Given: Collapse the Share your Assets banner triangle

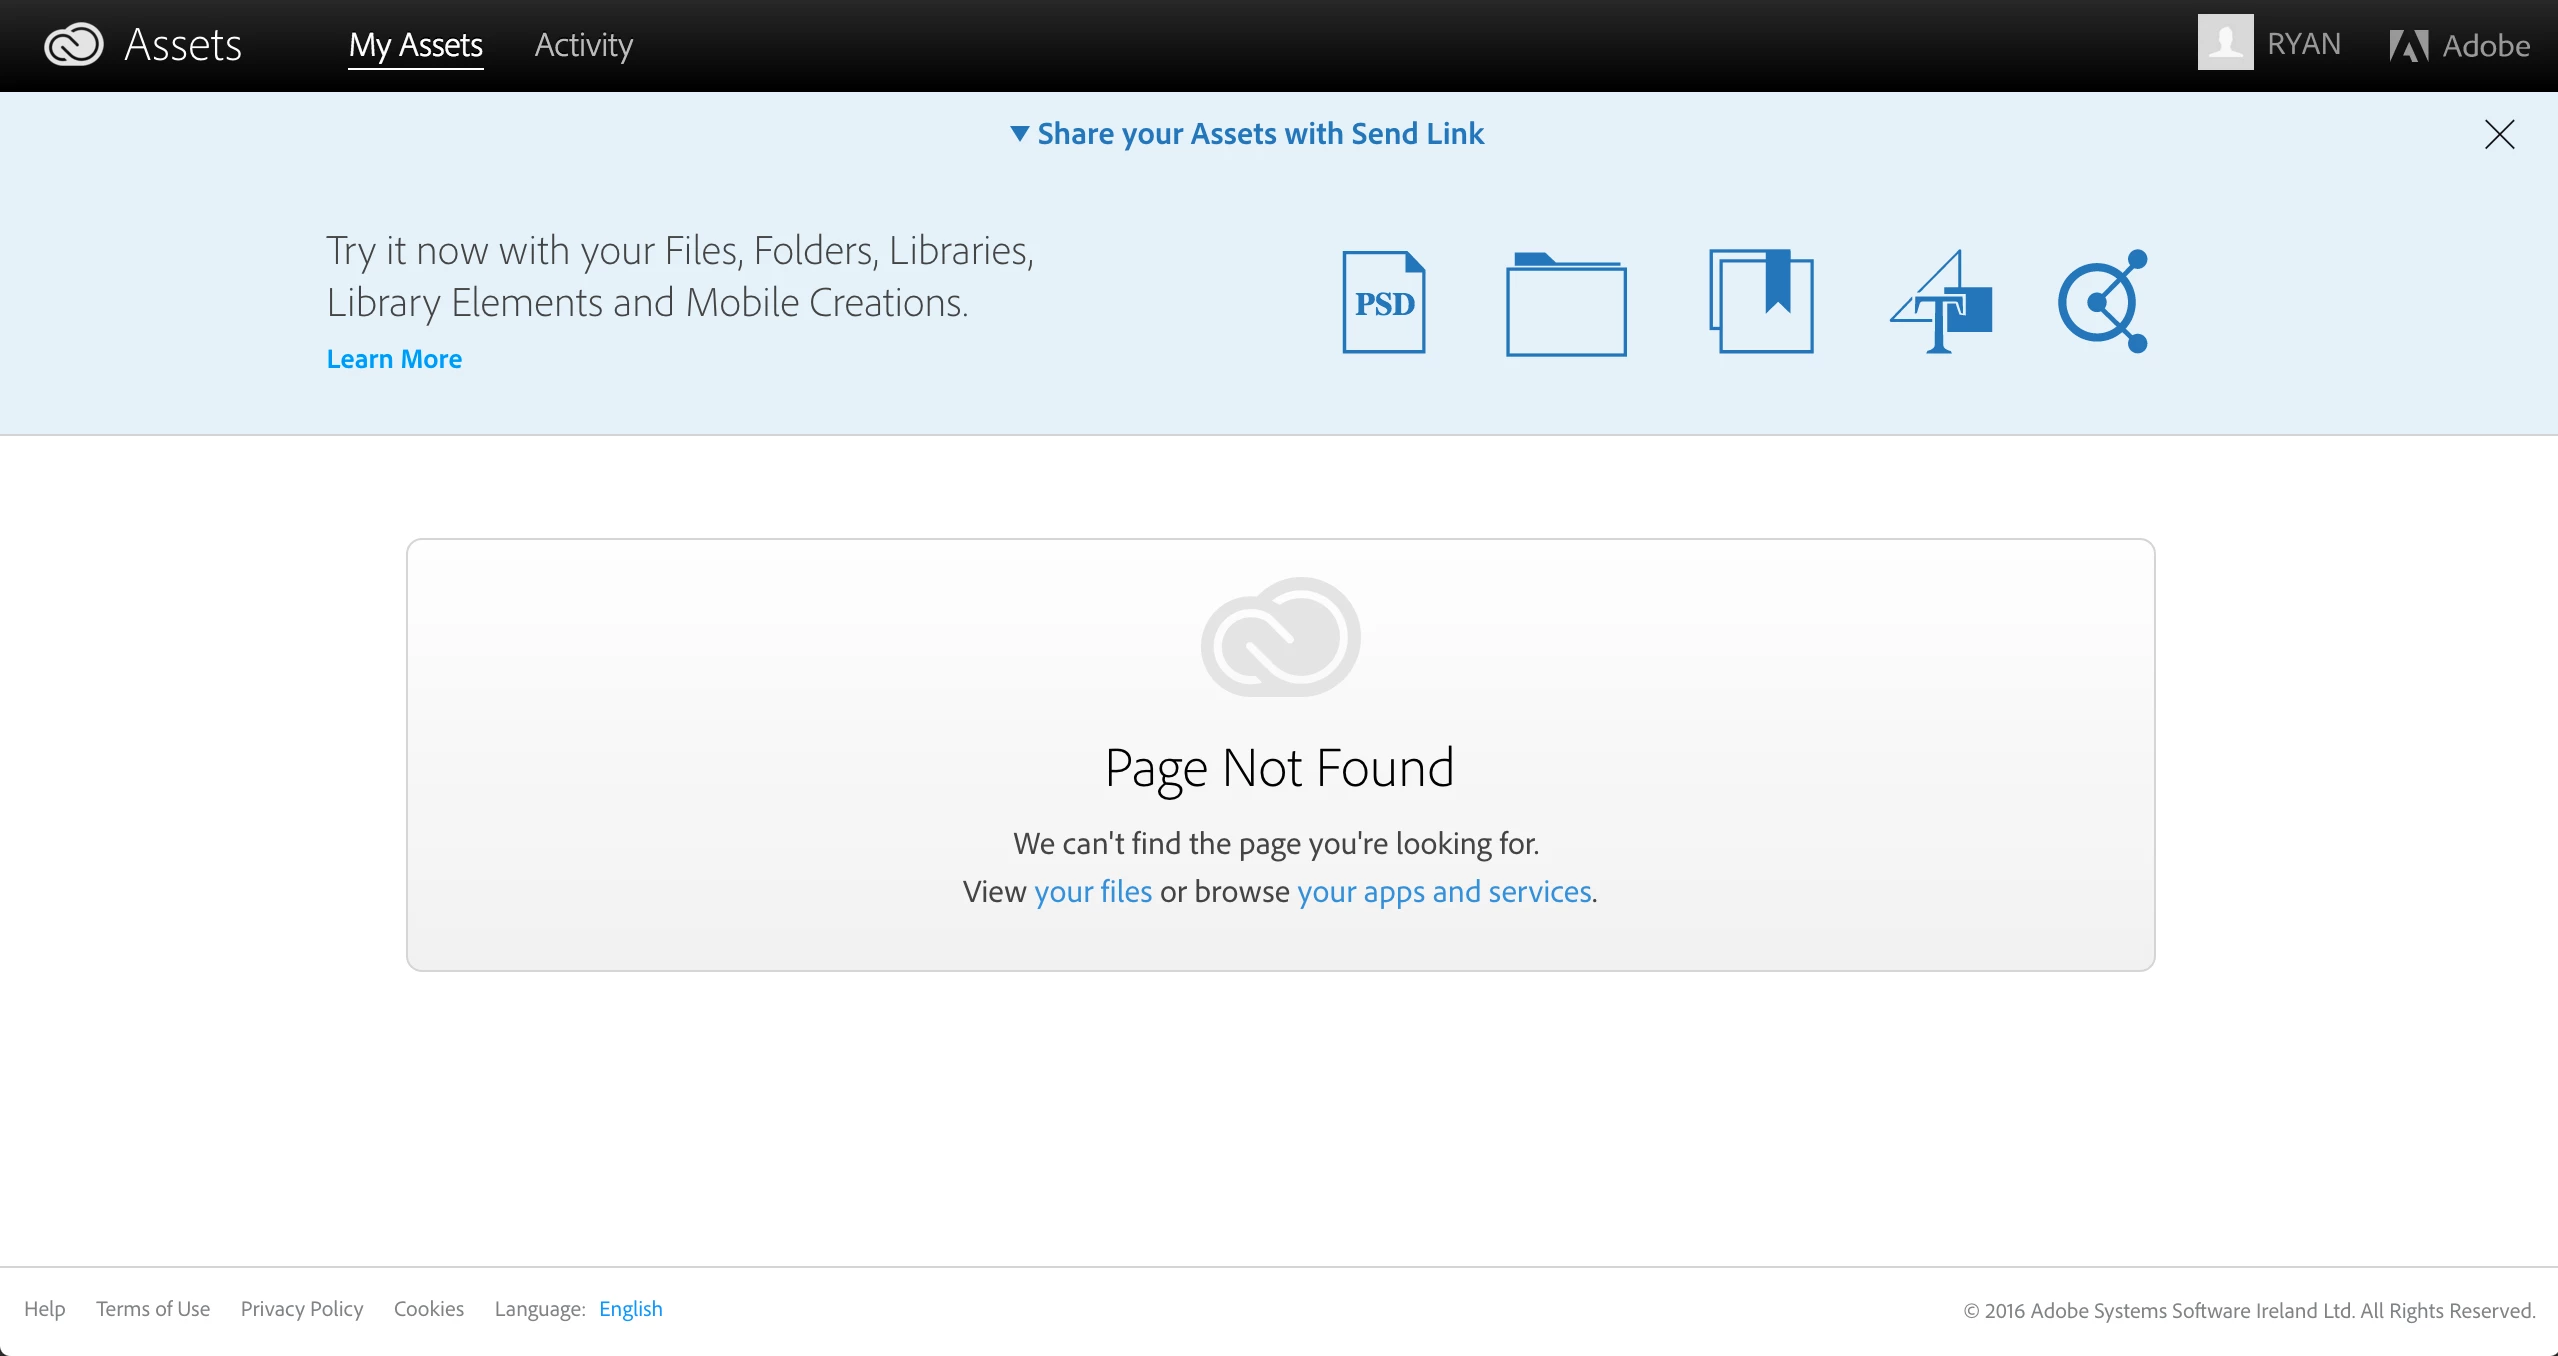Looking at the screenshot, I should 1019,134.
